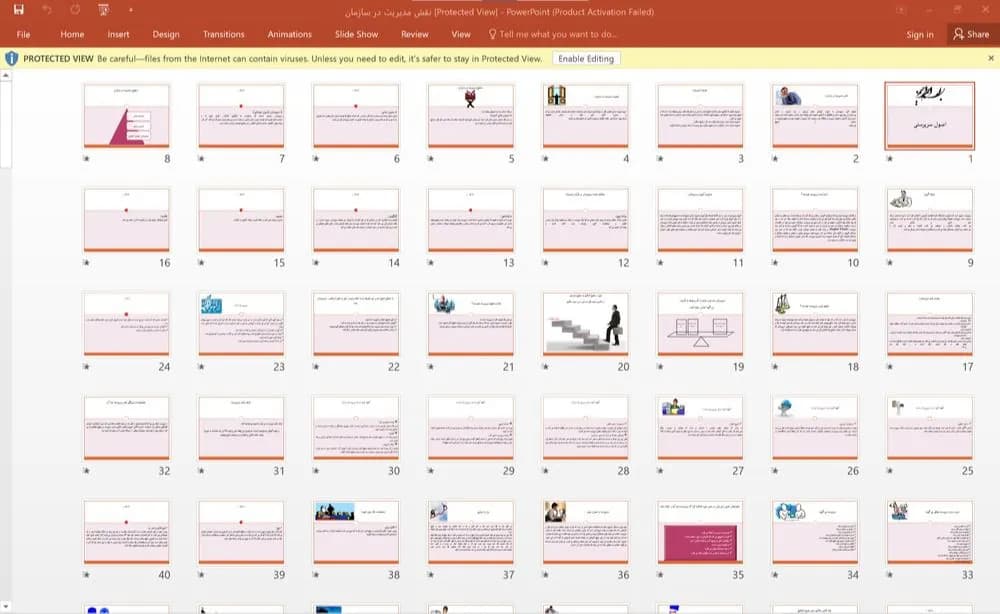
Task: Open the File menu
Action: [x=24, y=34]
